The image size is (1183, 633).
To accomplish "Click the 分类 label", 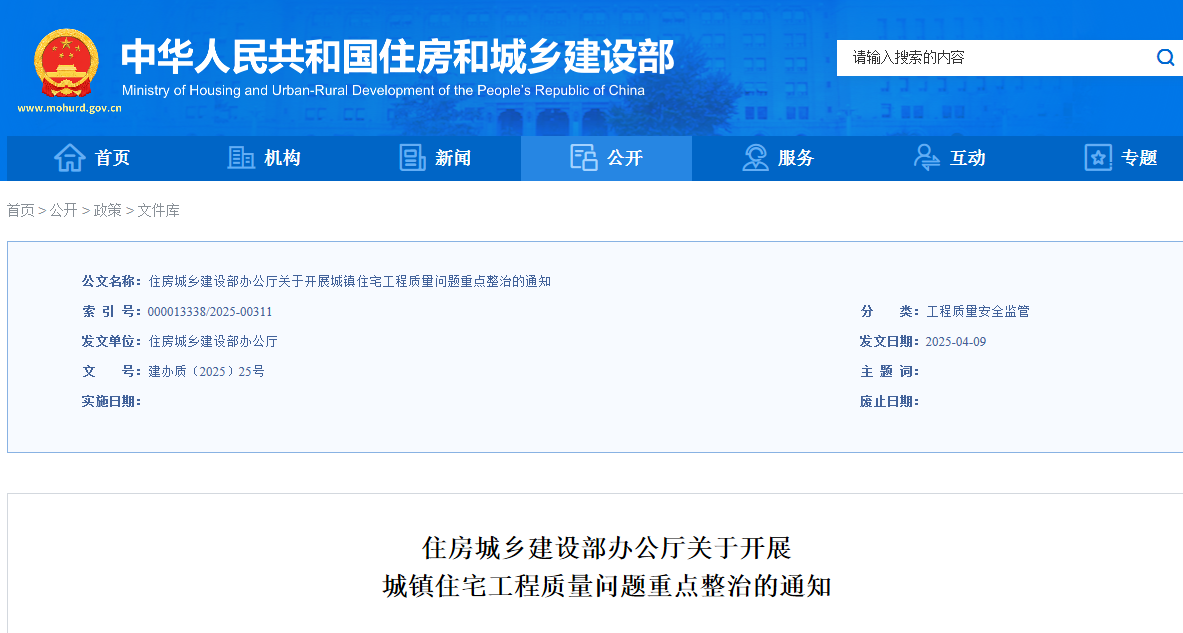I will coord(890,312).
